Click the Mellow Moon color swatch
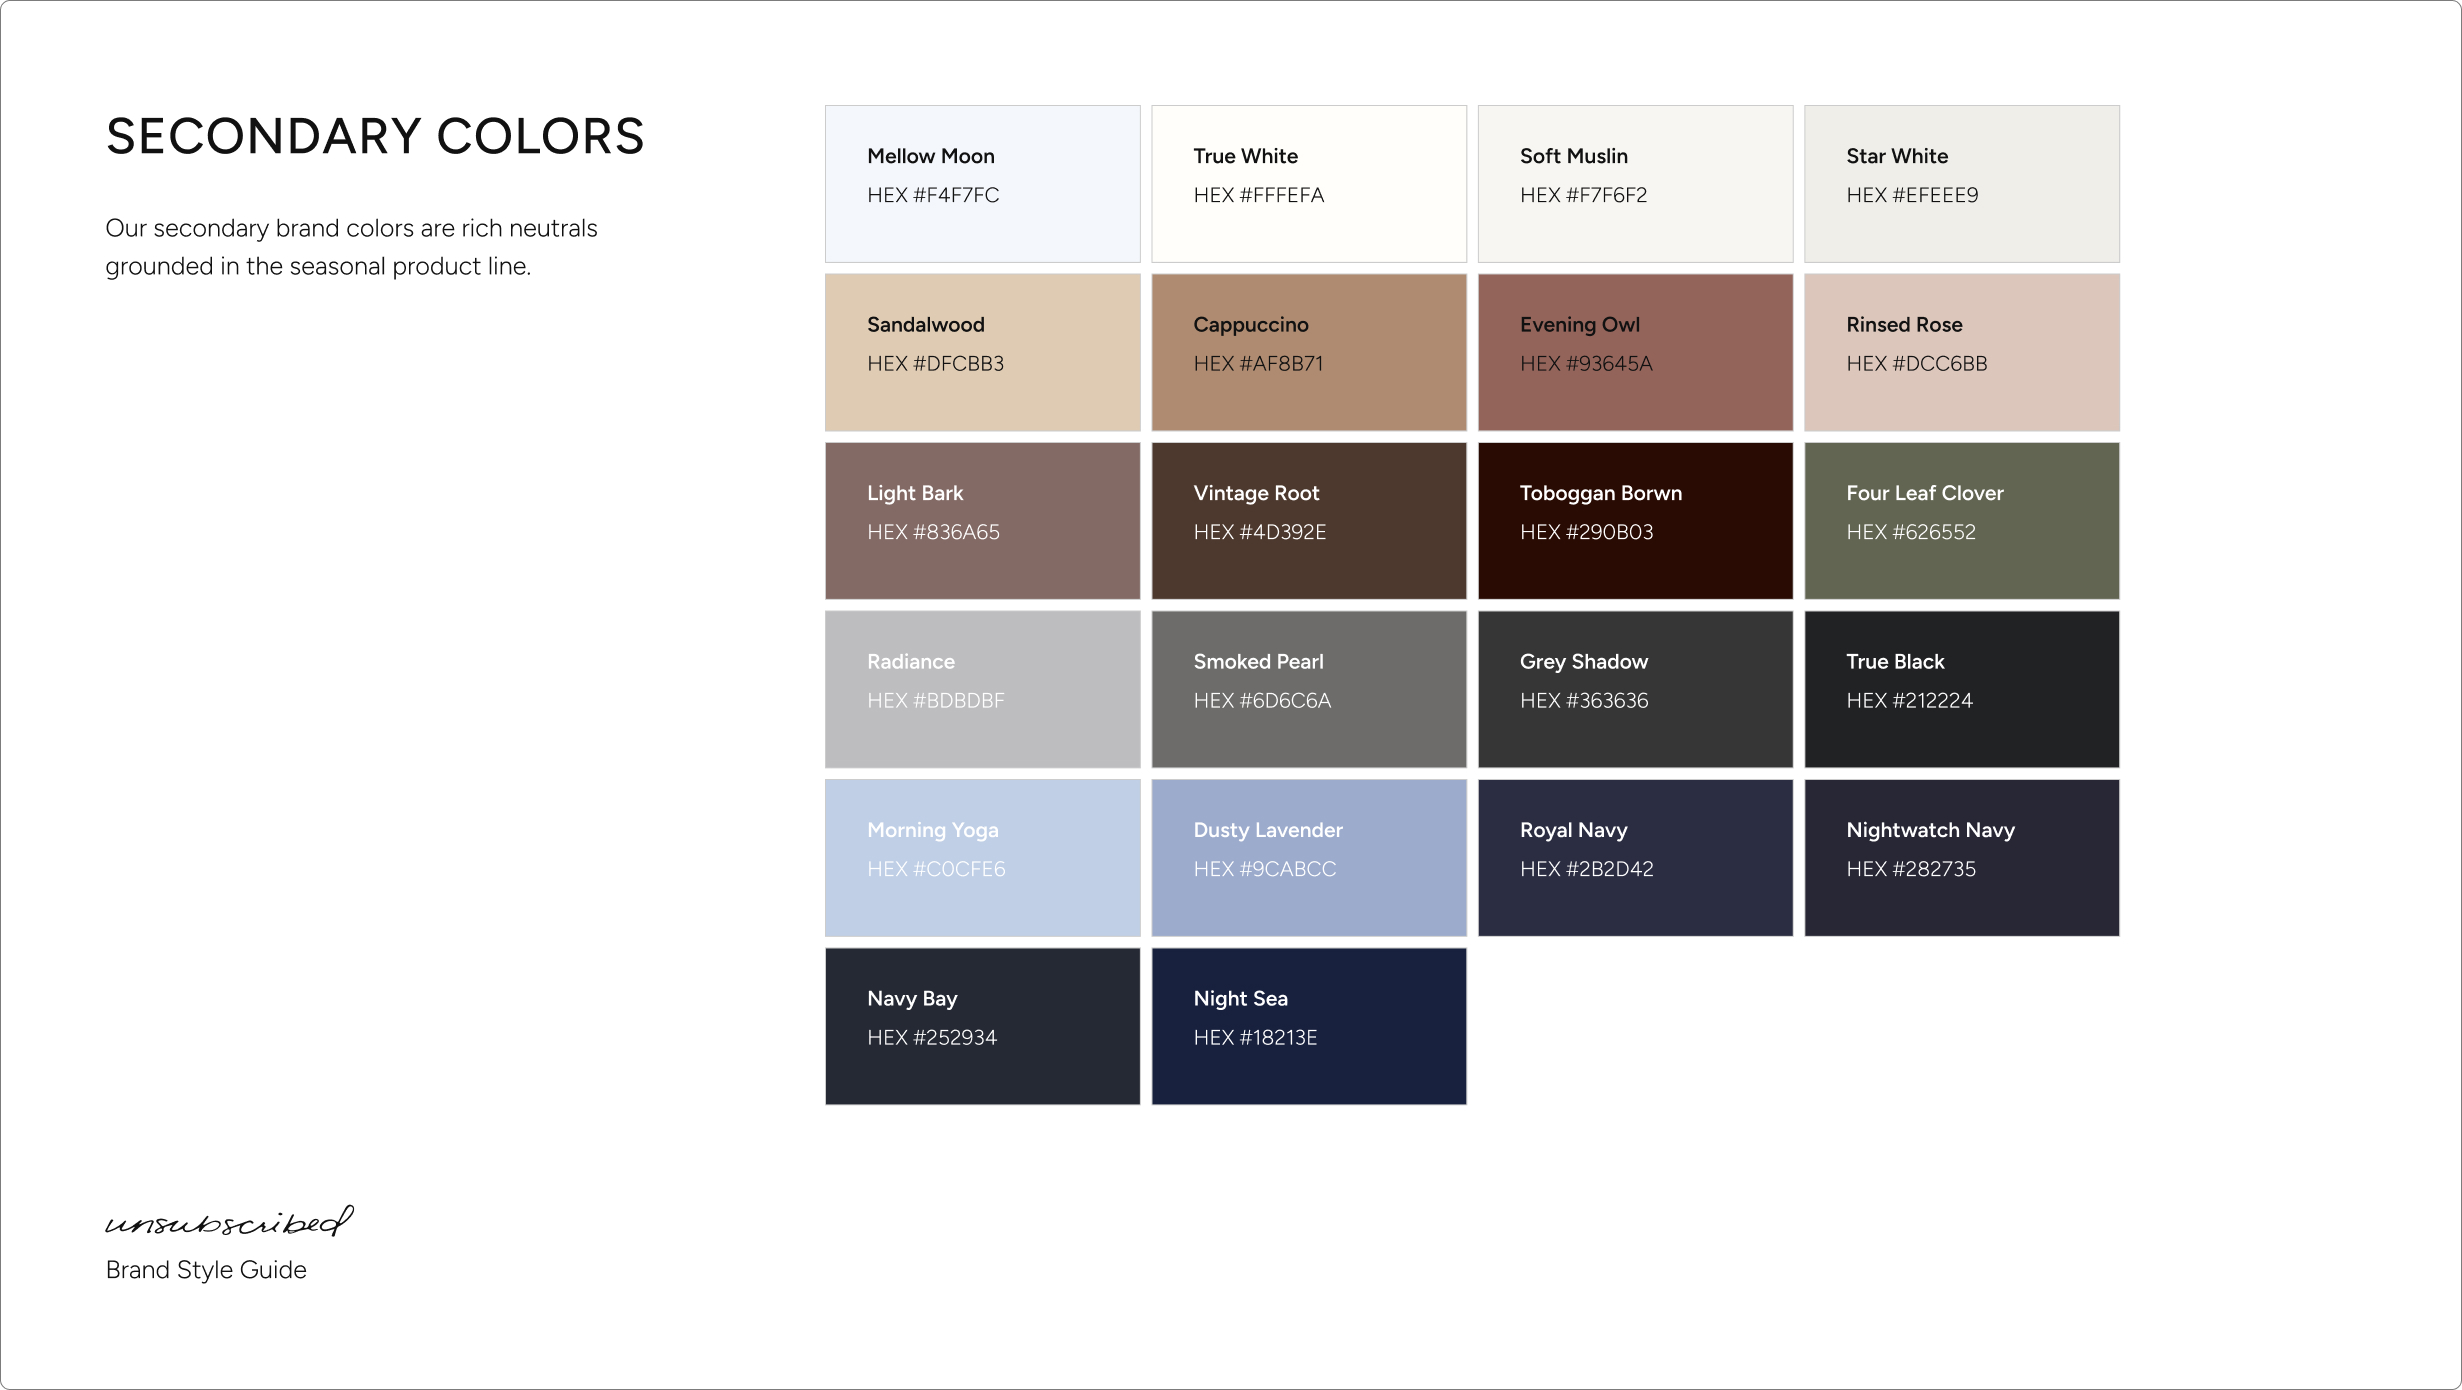 tap(982, 184)
